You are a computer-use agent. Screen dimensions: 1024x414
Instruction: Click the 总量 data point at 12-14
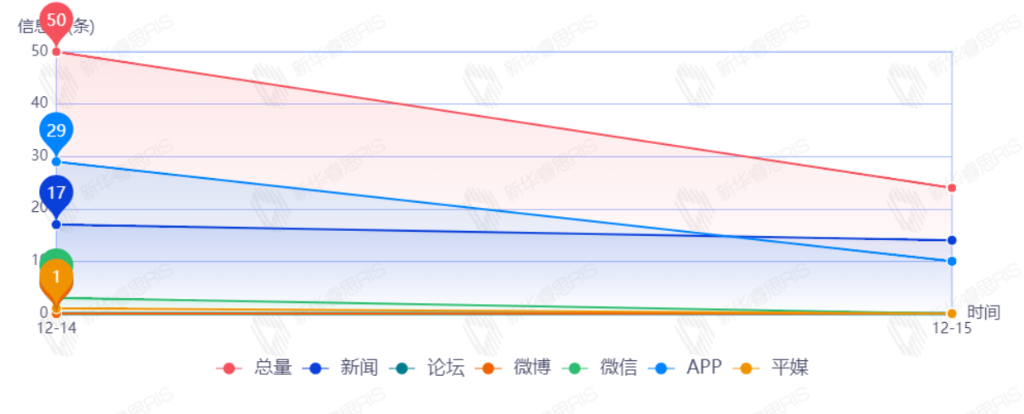tap(56, 52)
